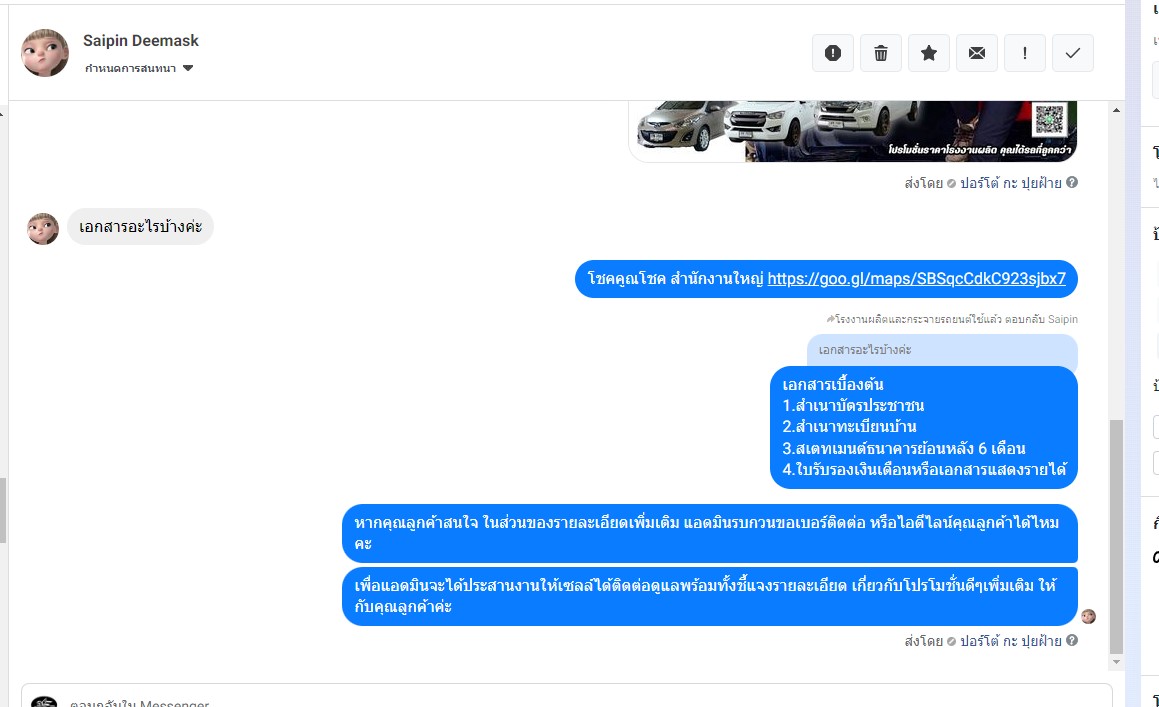Focus the reply in Messenger input field
Viewport: 1159px width, 707px height.
[566, 699]
